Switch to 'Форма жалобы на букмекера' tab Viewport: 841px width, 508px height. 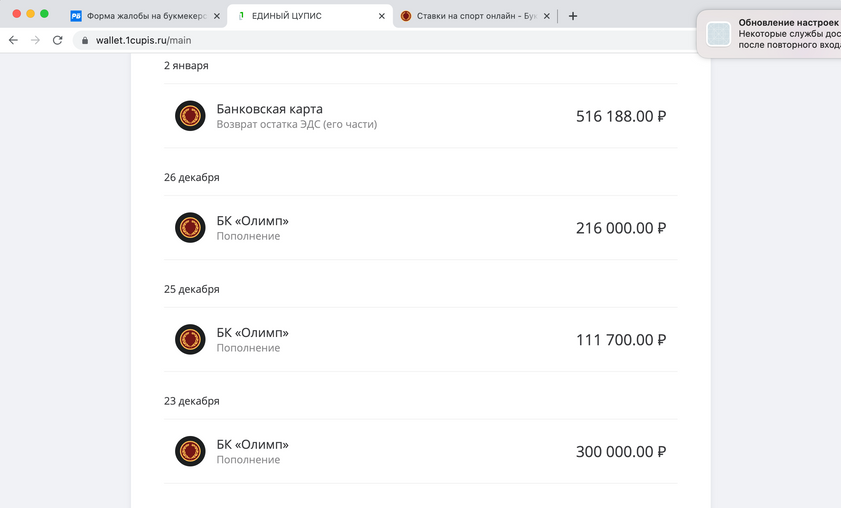[145, 16]
